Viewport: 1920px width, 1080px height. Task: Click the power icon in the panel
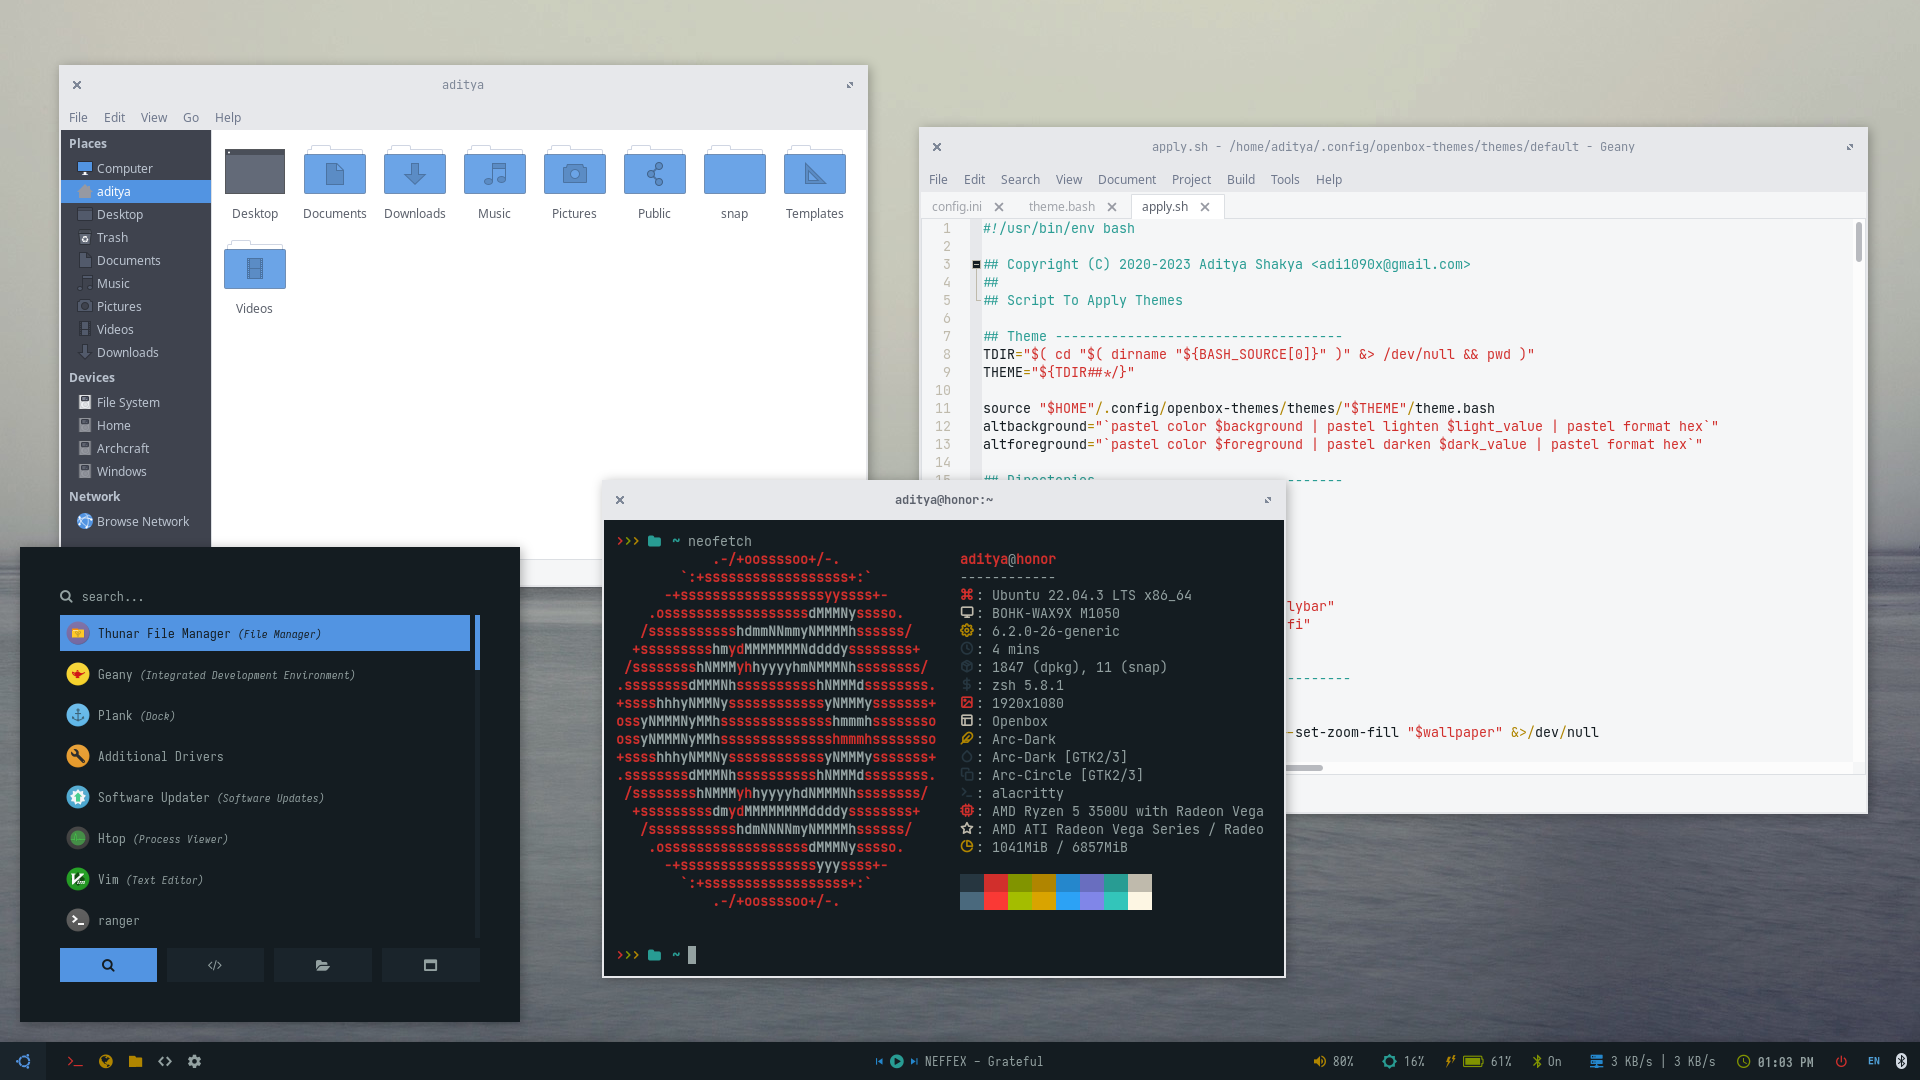pyautogui.click(x=1841, y=1062)
